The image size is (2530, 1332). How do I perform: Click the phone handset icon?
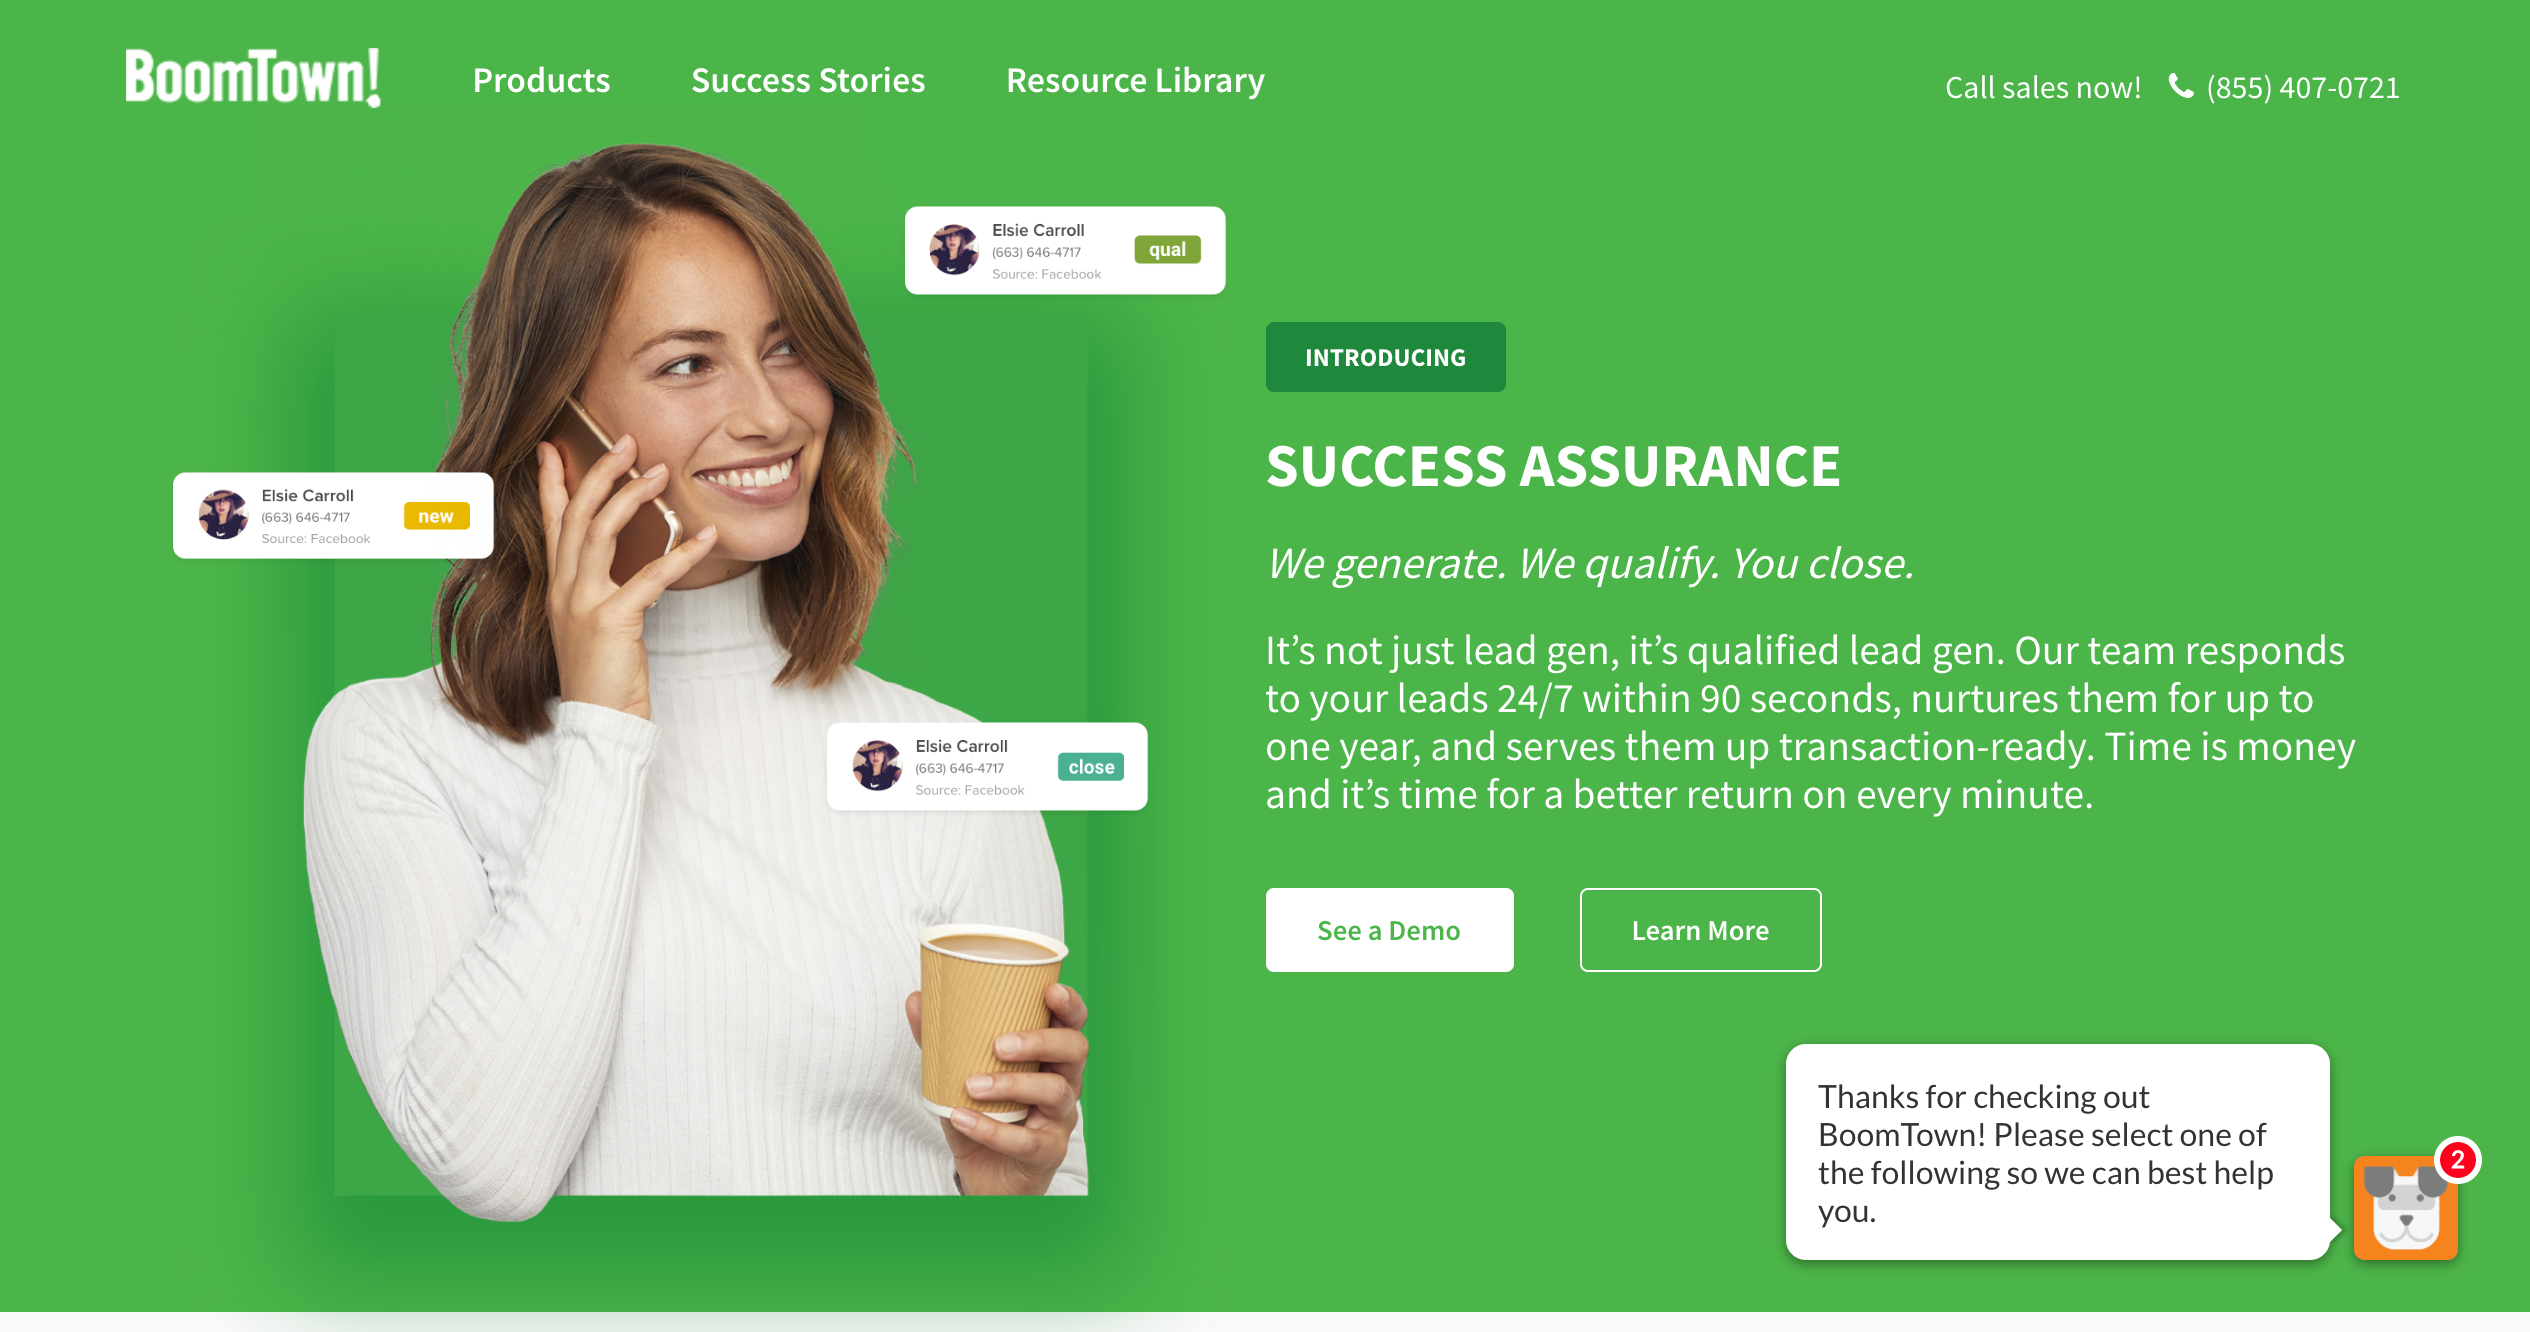[x=2180, y=87]
